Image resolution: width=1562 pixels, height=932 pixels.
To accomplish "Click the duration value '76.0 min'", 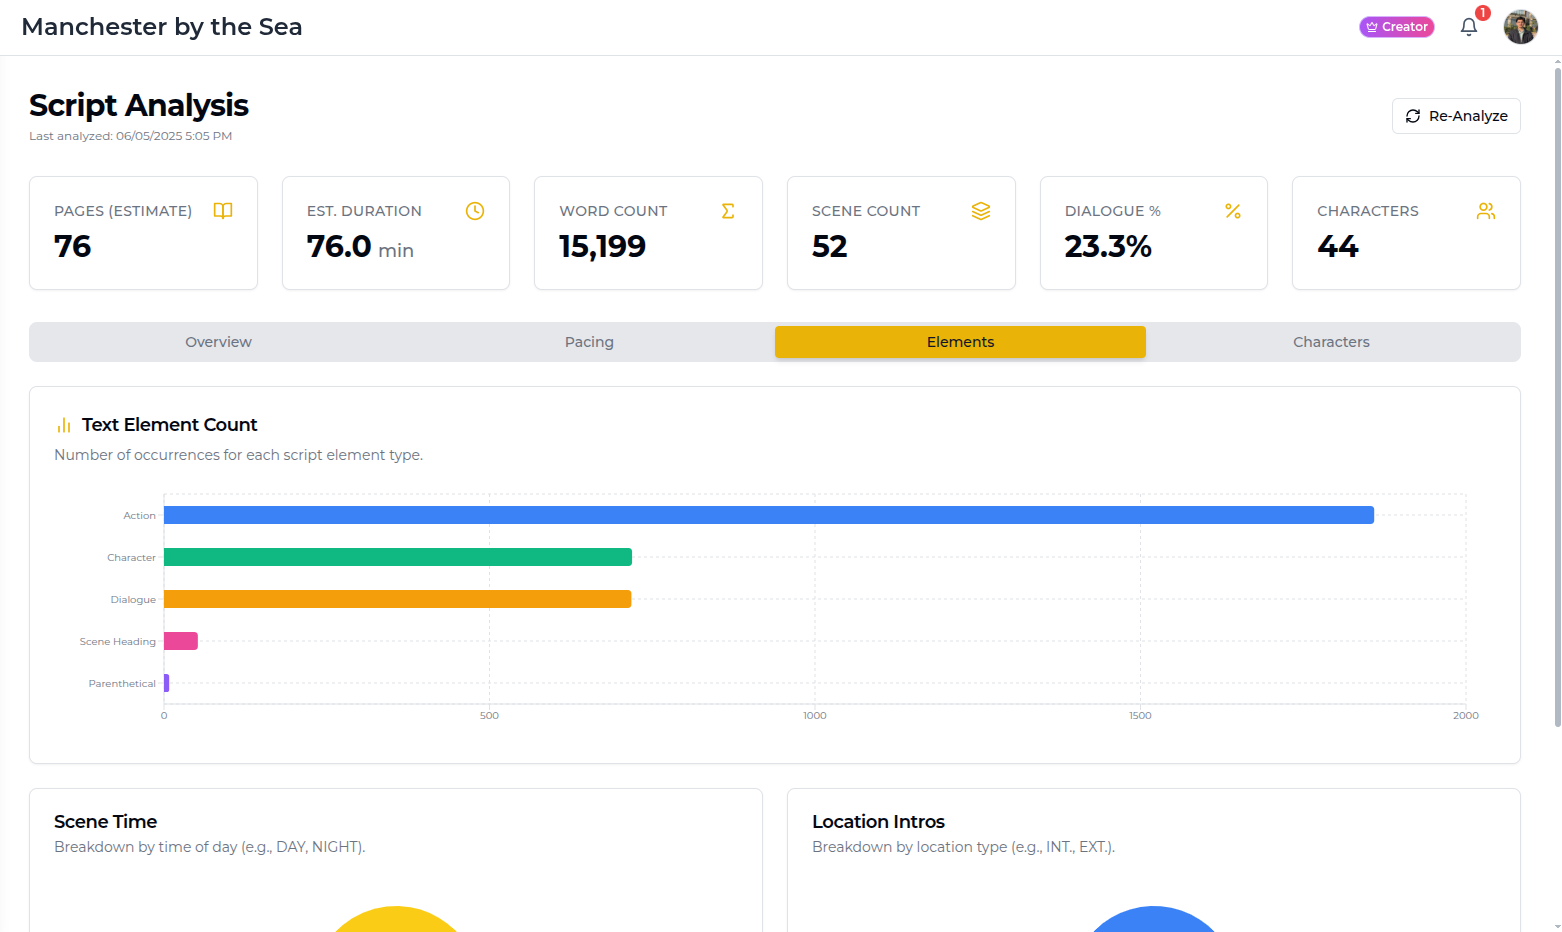I will [360, 246].
